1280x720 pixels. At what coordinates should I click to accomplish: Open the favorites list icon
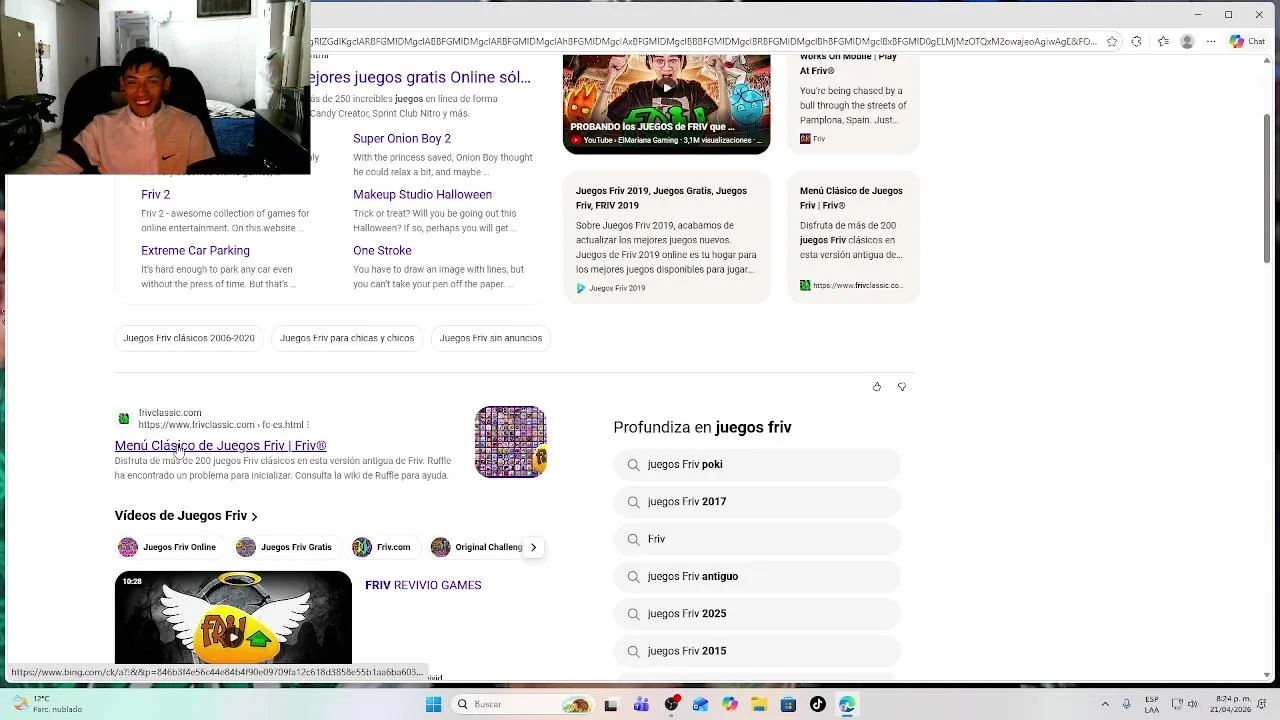1163,42
